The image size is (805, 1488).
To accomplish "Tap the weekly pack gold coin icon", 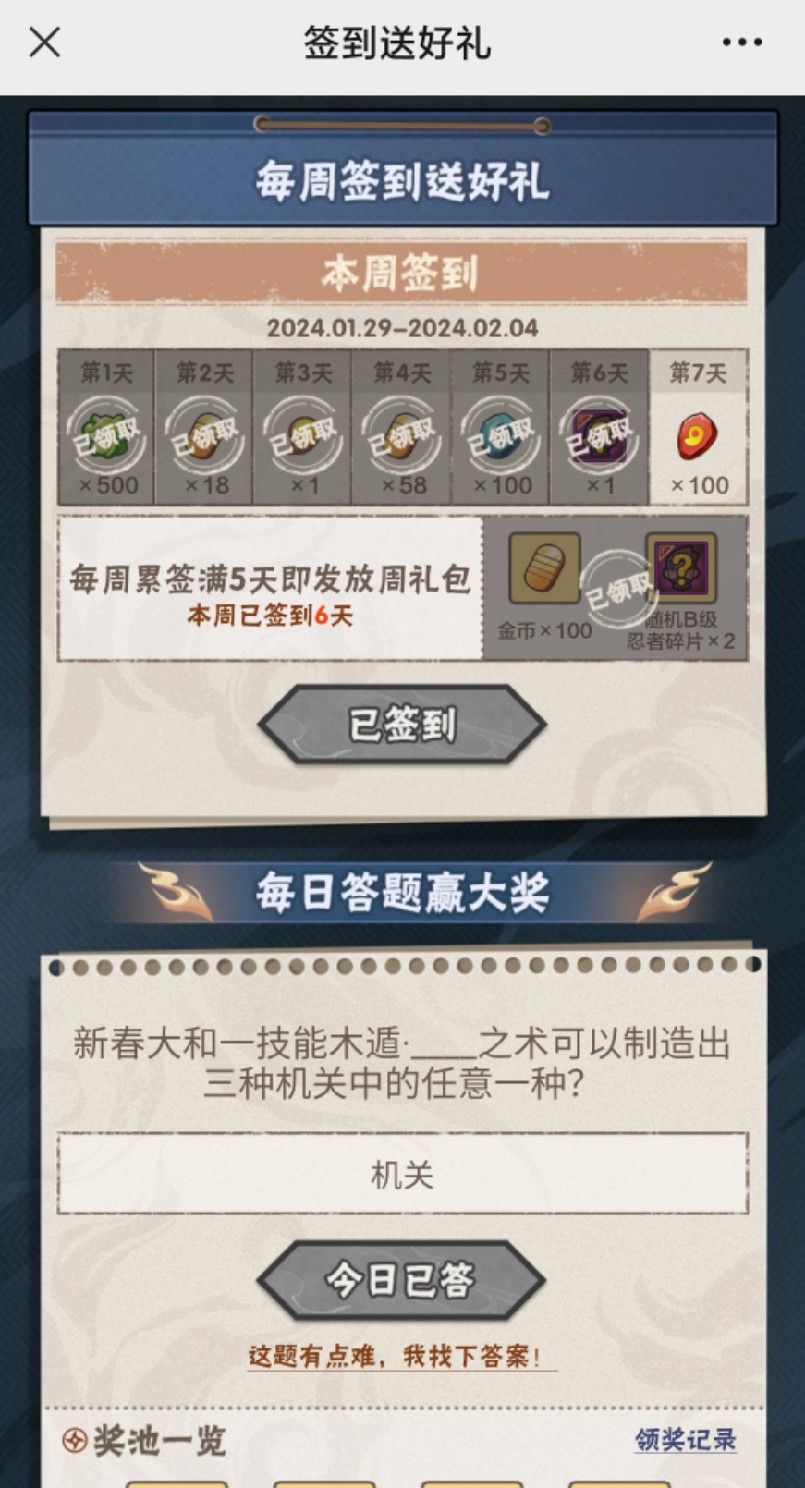I will click(545, 568).
